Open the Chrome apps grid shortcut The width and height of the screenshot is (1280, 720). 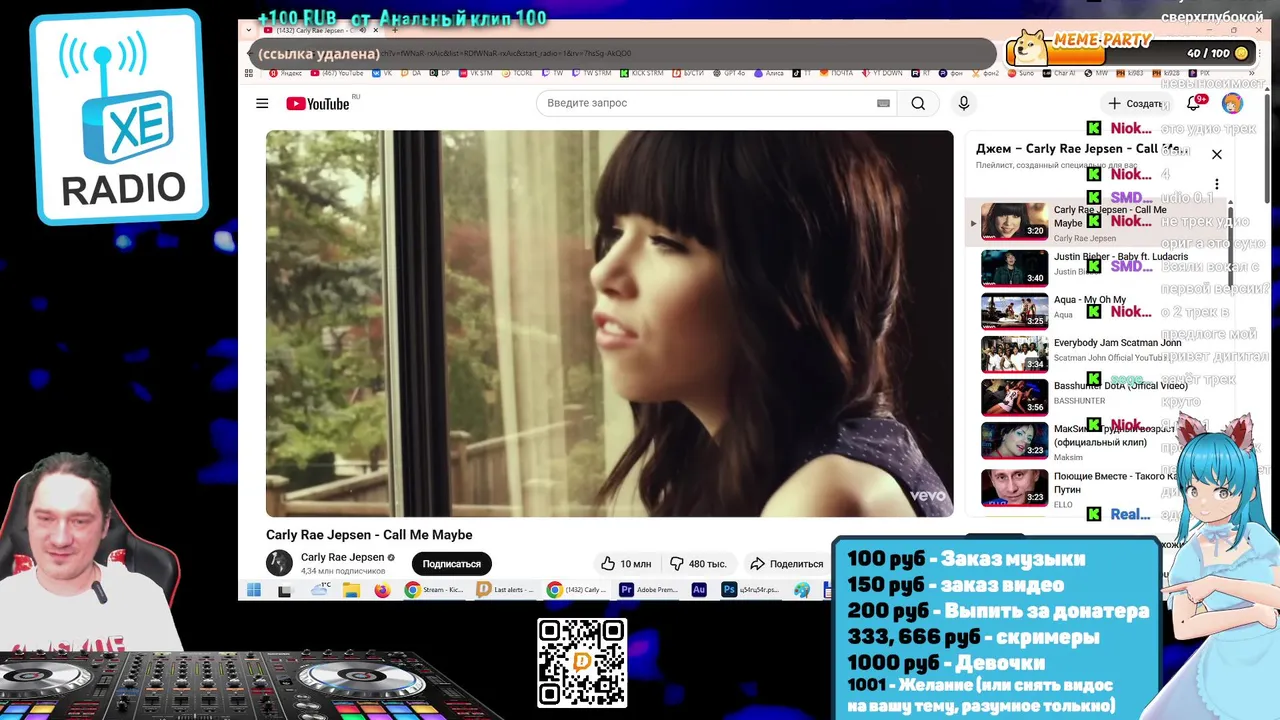point(249,73)
